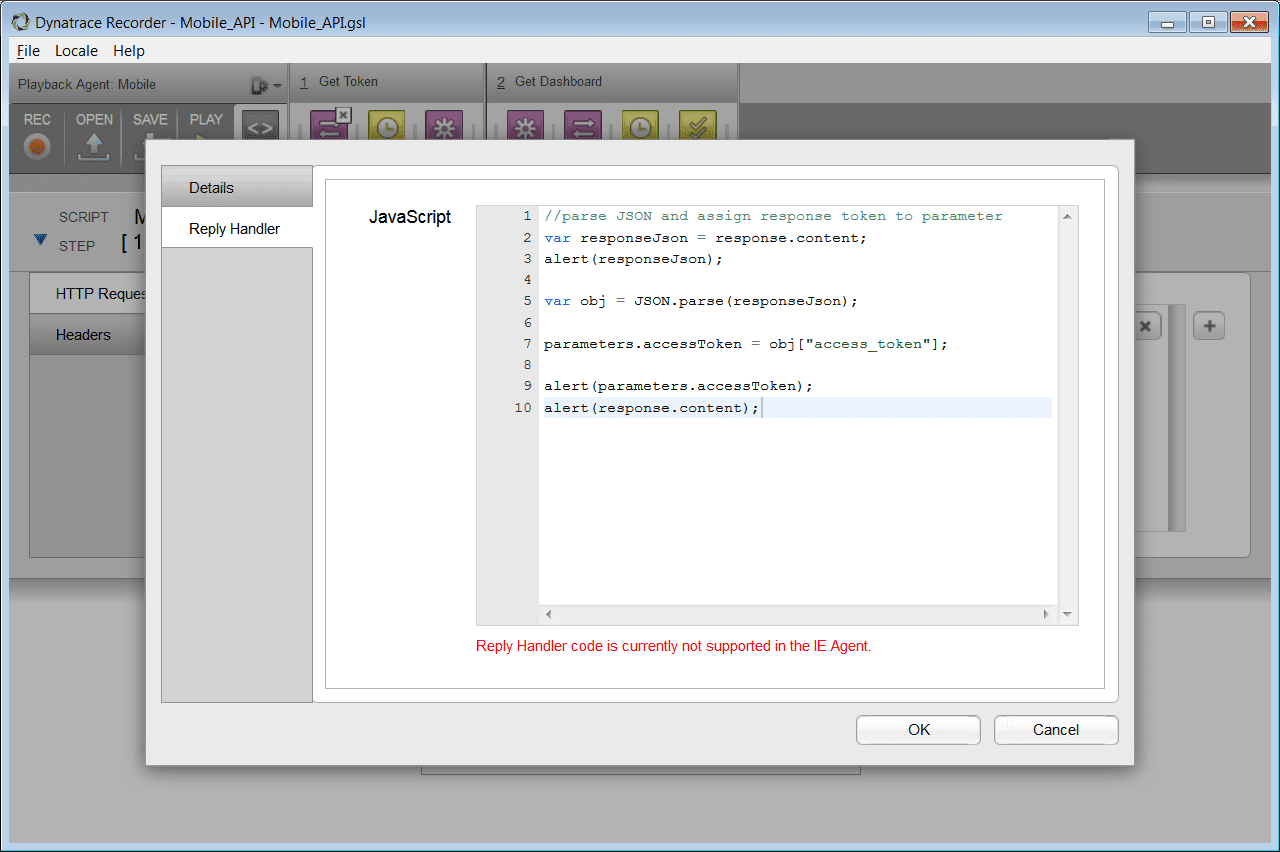
Task: Click the red IE Agent warning message
Action: [674, 646]
